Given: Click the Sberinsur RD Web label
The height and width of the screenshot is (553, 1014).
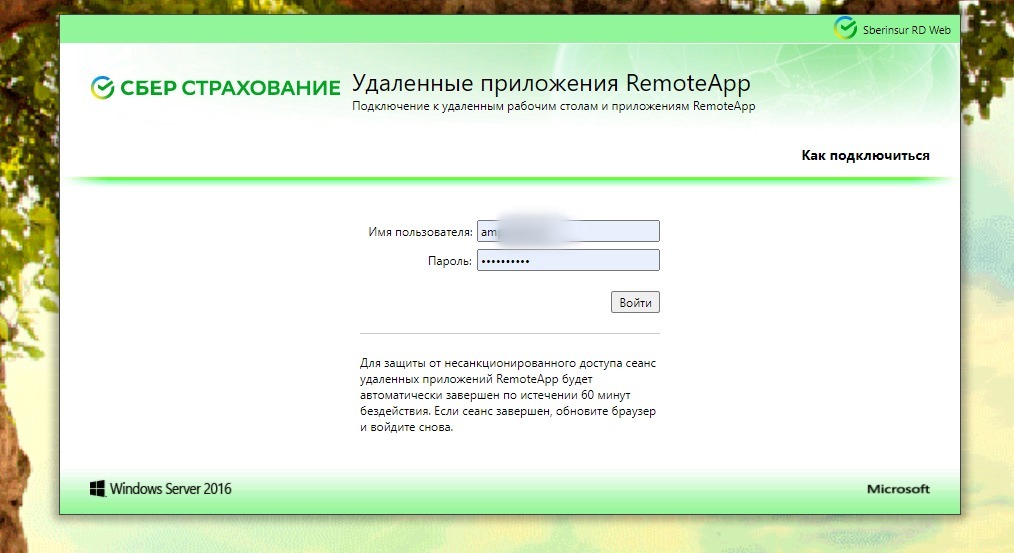Looking at the screenshot, I should [x=907, y=30].
